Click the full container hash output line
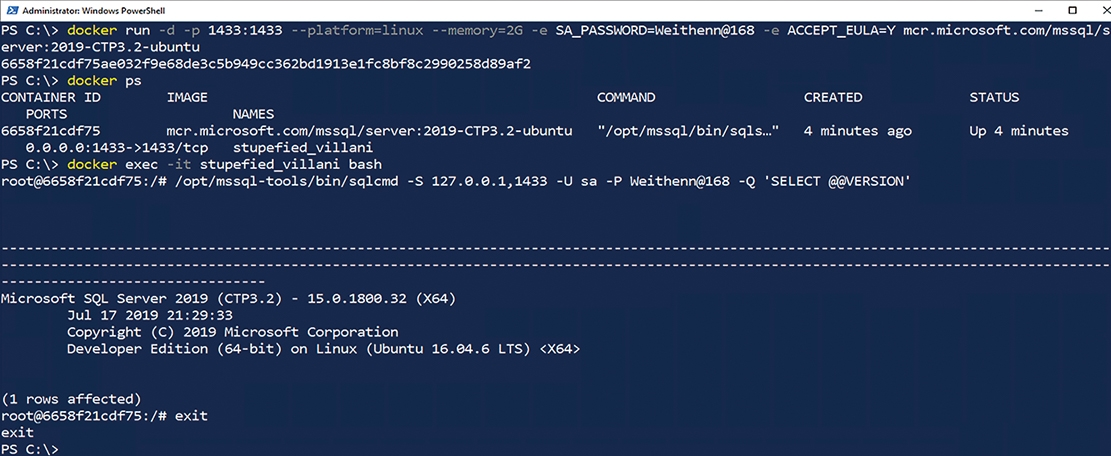 pyautogui.click(x=266, y=64)
